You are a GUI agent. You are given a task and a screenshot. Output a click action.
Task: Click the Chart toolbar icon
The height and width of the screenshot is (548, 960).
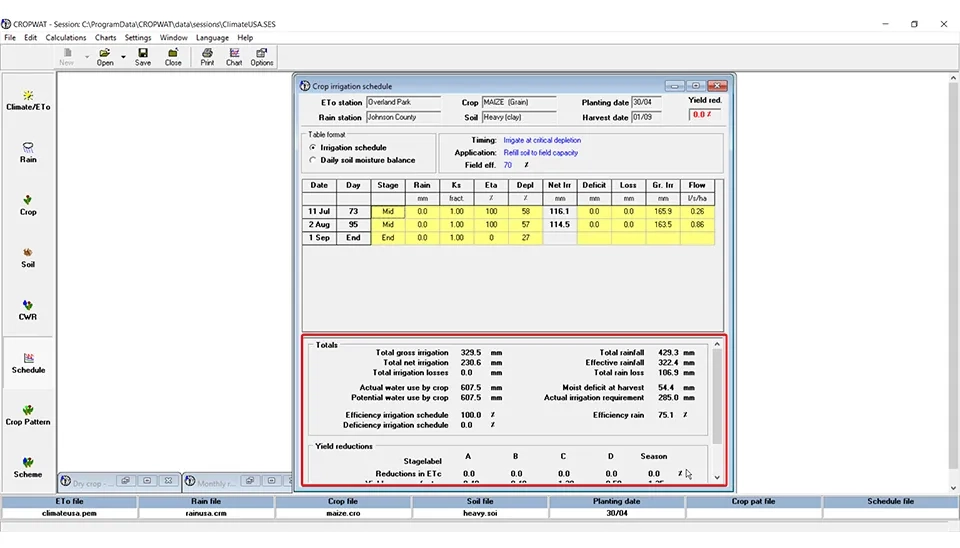coord(234,56)
